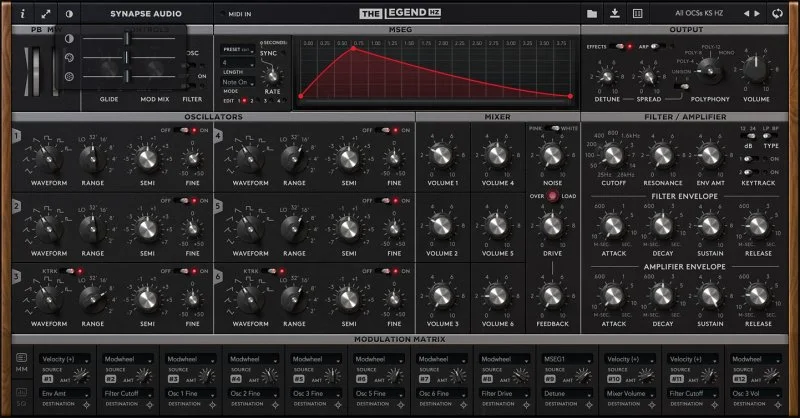Image resolution: width=800 pixels, height=418 pixels.
Task: Click destination learn crosshair for slot #5
Action: click(x=338, y=405)
